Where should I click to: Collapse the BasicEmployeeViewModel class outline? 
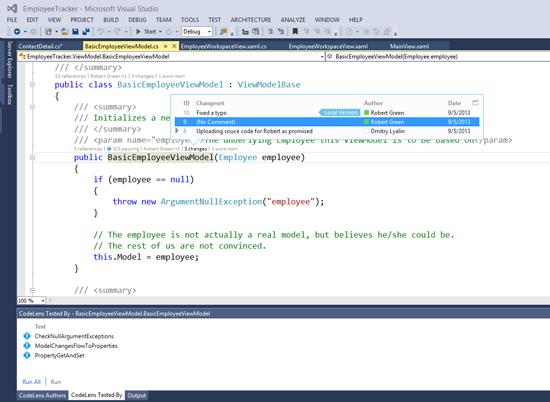click(32, 85)
